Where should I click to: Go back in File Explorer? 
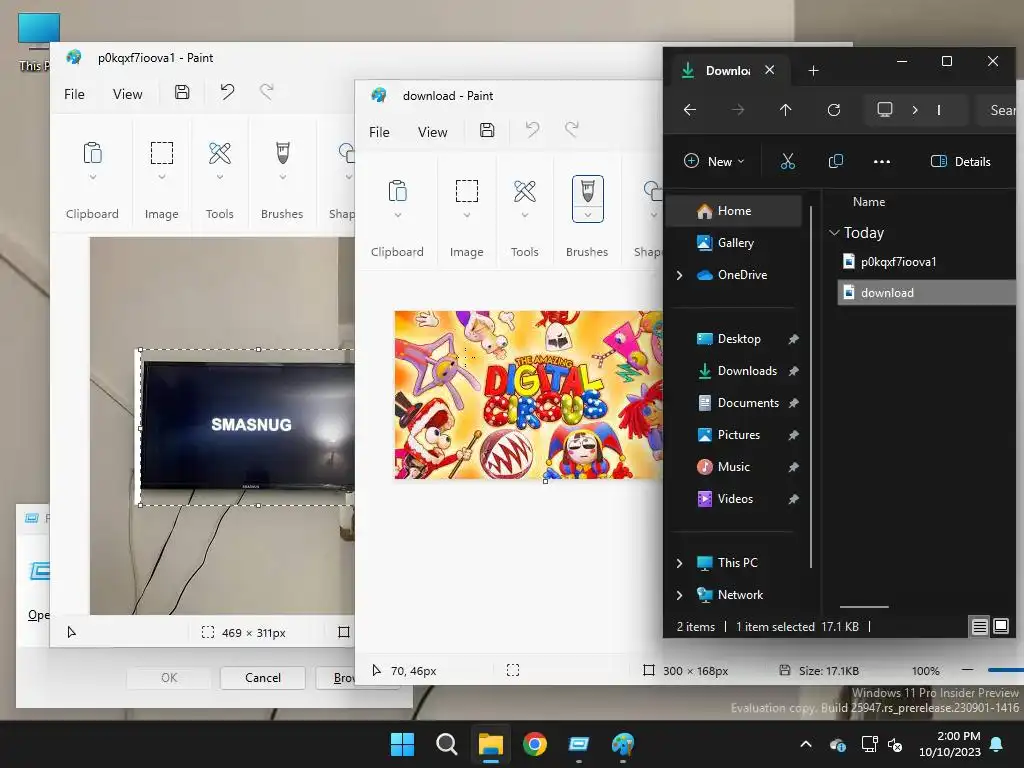click(690, 110)
